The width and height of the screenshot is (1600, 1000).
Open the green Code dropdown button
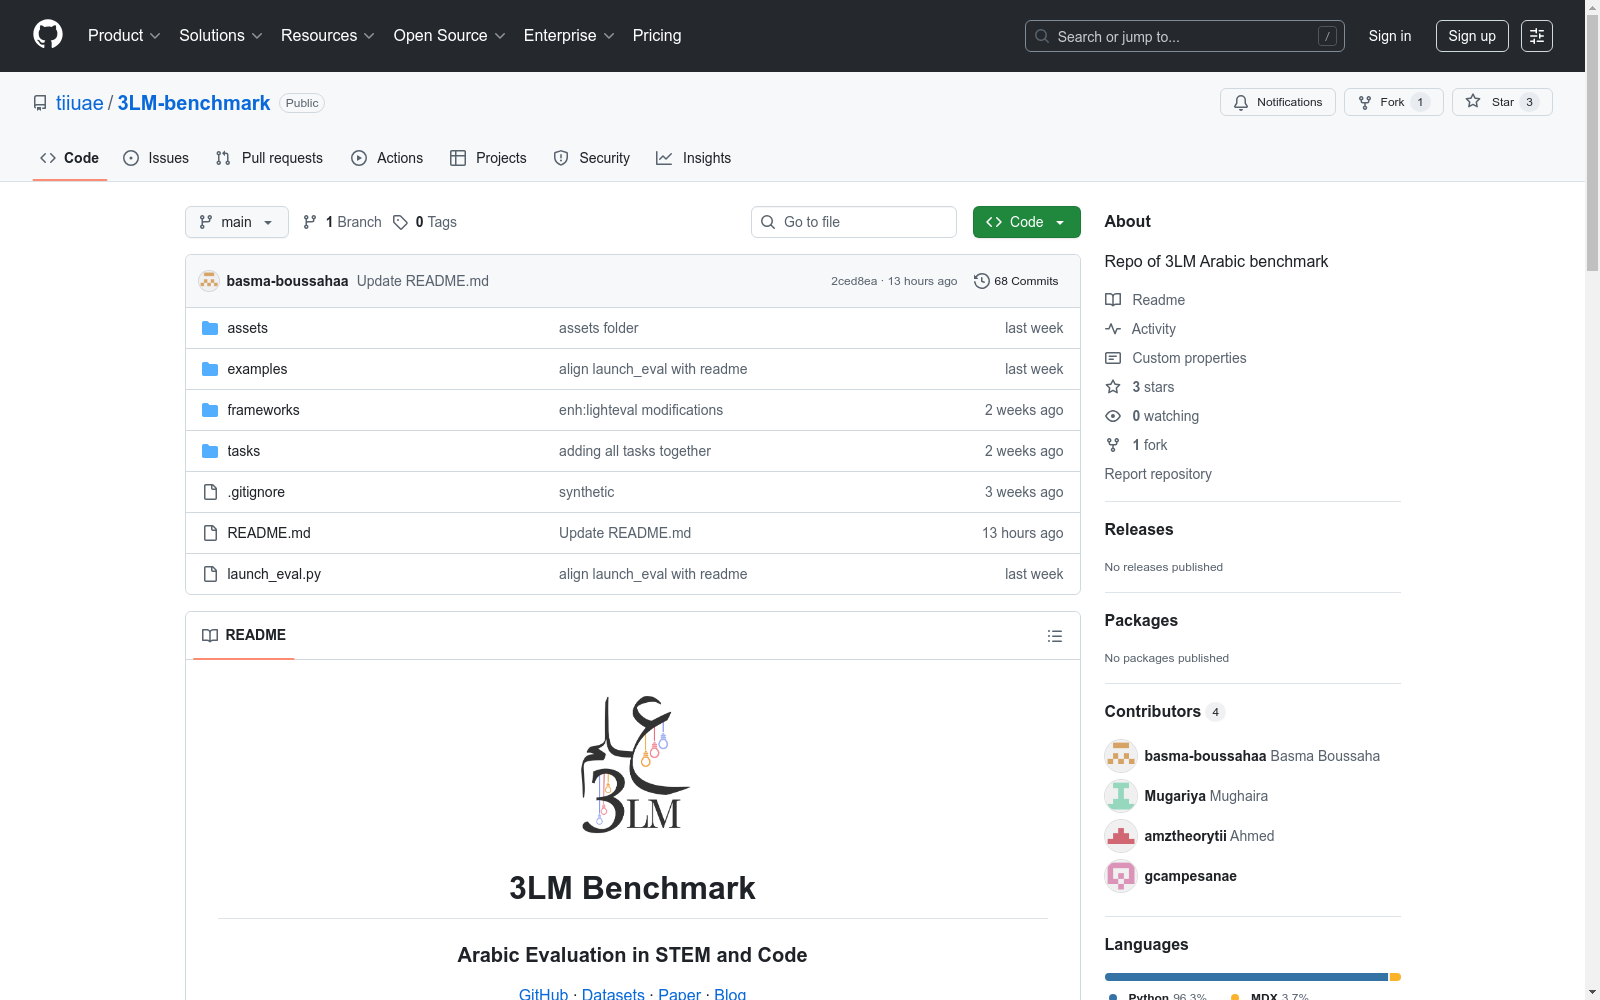[1027, 222]
